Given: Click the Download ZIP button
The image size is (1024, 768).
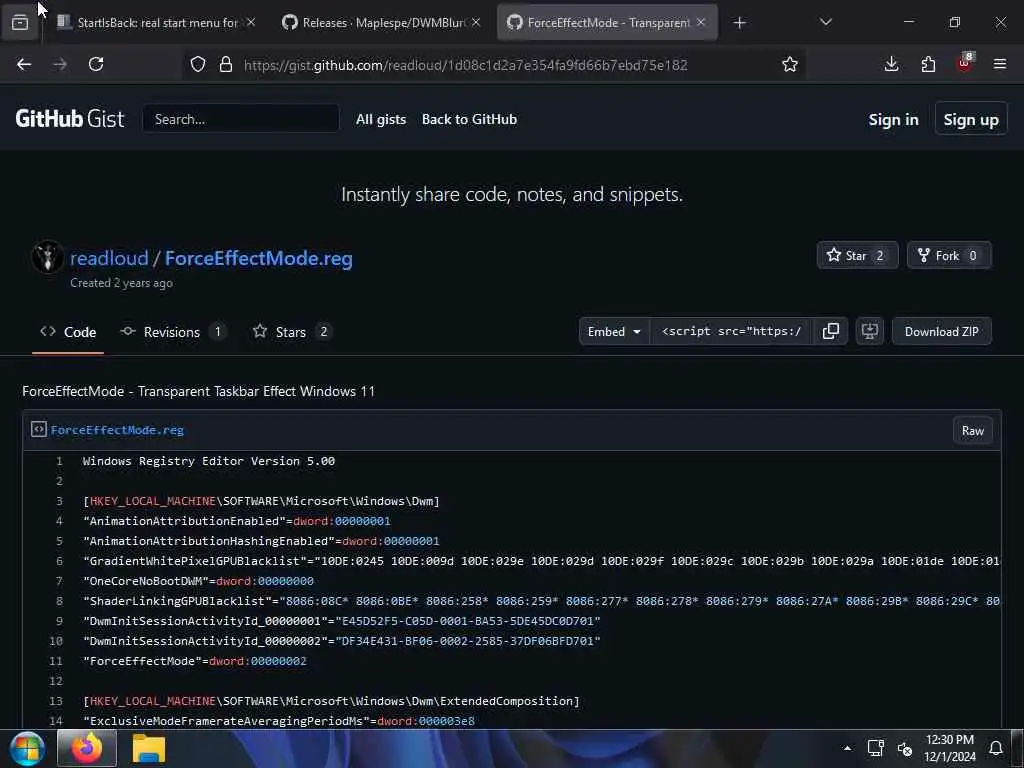Looking at the screenshot, I should point(942,331).
